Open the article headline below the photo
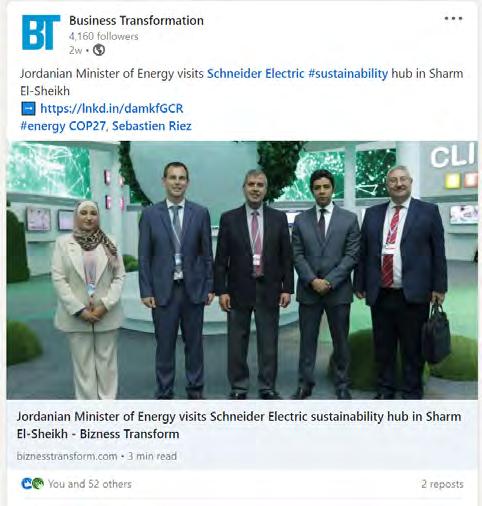The height and width of the screenshot is (506, 482). point(239,425)
